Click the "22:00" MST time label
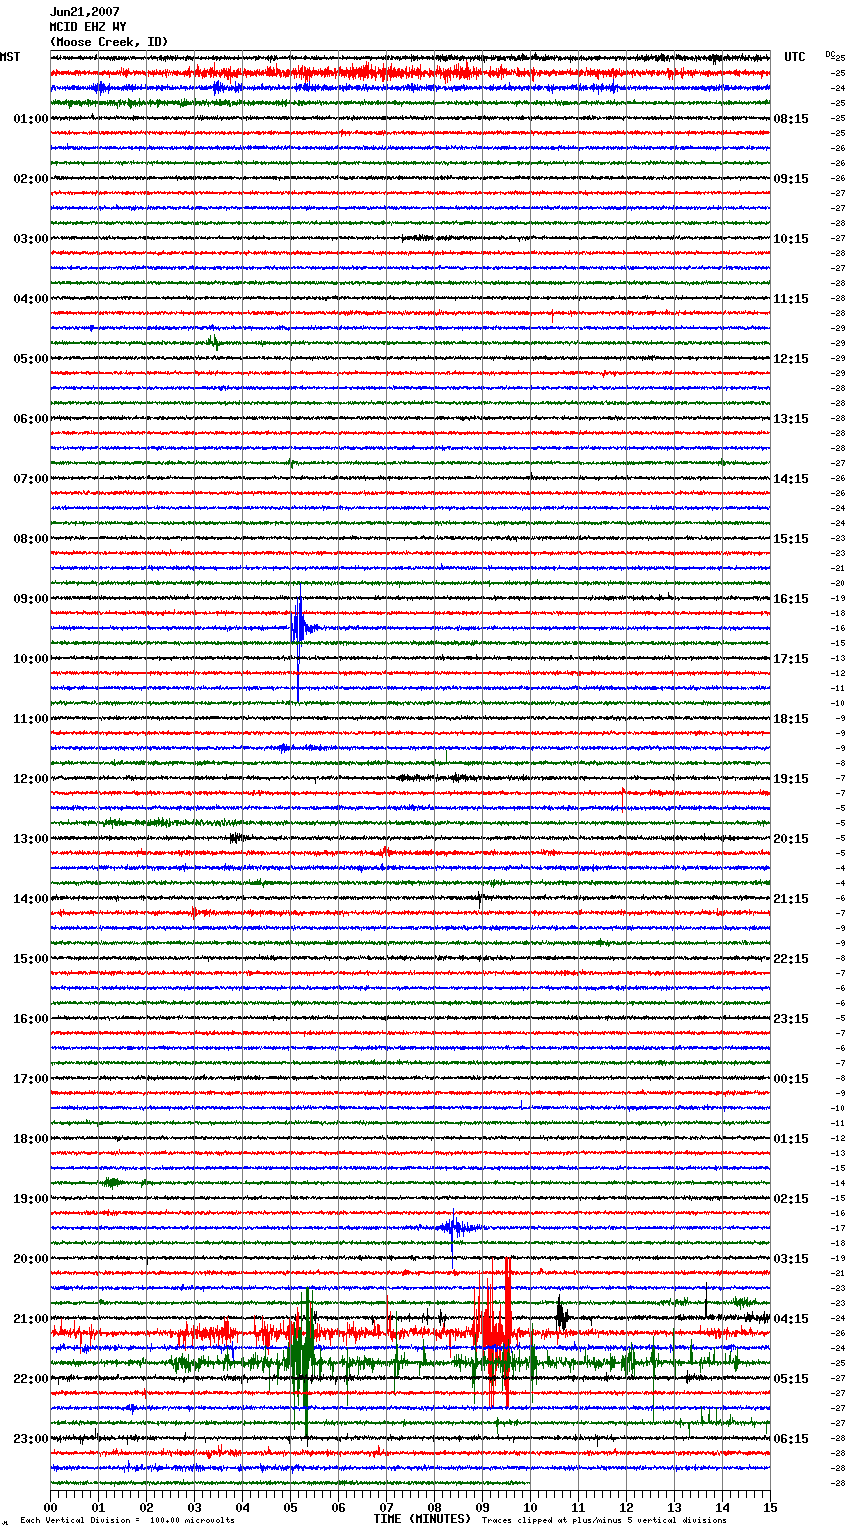 click(x=31, y=1379)
